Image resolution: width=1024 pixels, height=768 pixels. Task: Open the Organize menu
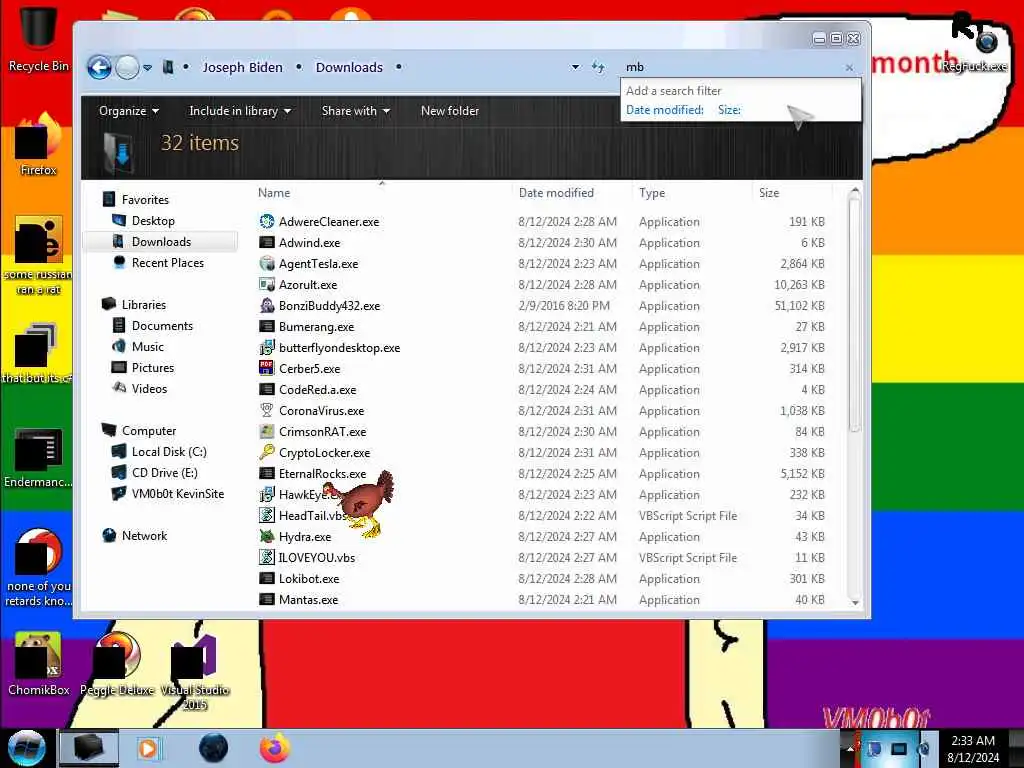pyautogui.click(x=129, y=111)
